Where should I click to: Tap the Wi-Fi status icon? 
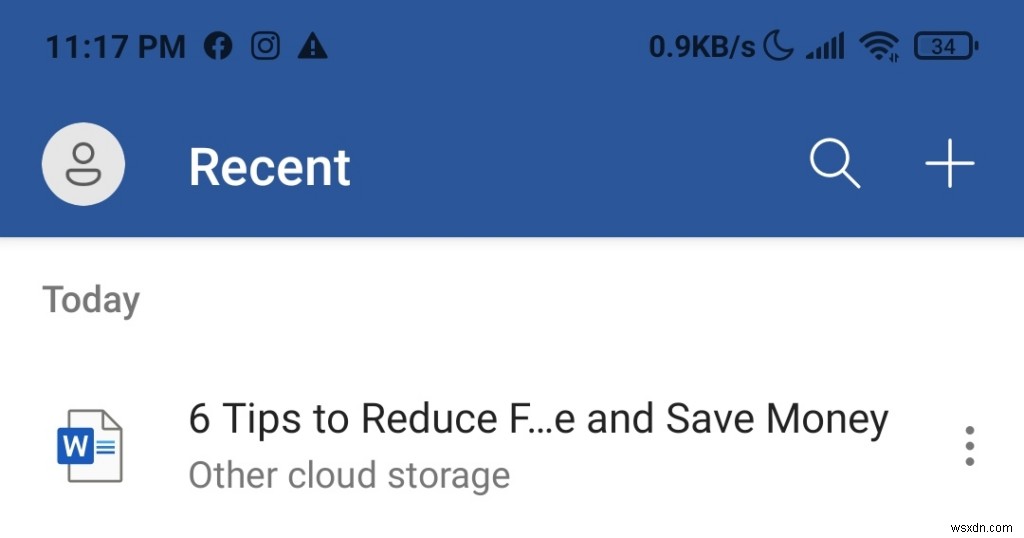(879, 46)
